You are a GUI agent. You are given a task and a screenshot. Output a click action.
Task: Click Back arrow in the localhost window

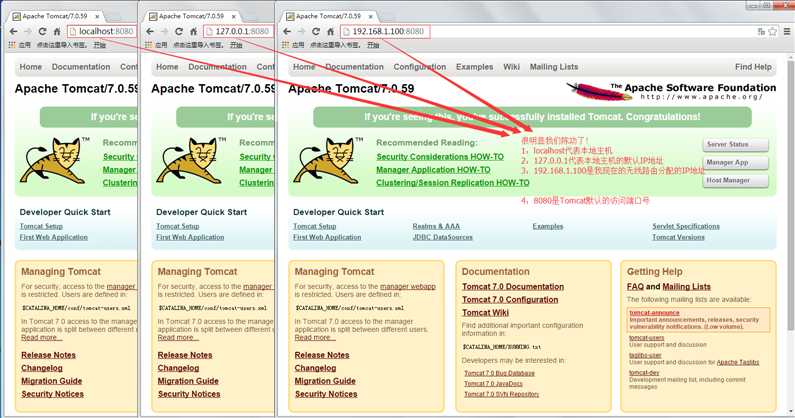pos(14,31)
